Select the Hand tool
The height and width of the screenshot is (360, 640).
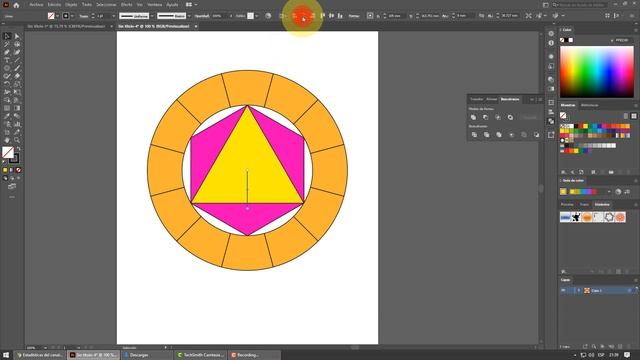click(7, 140)
